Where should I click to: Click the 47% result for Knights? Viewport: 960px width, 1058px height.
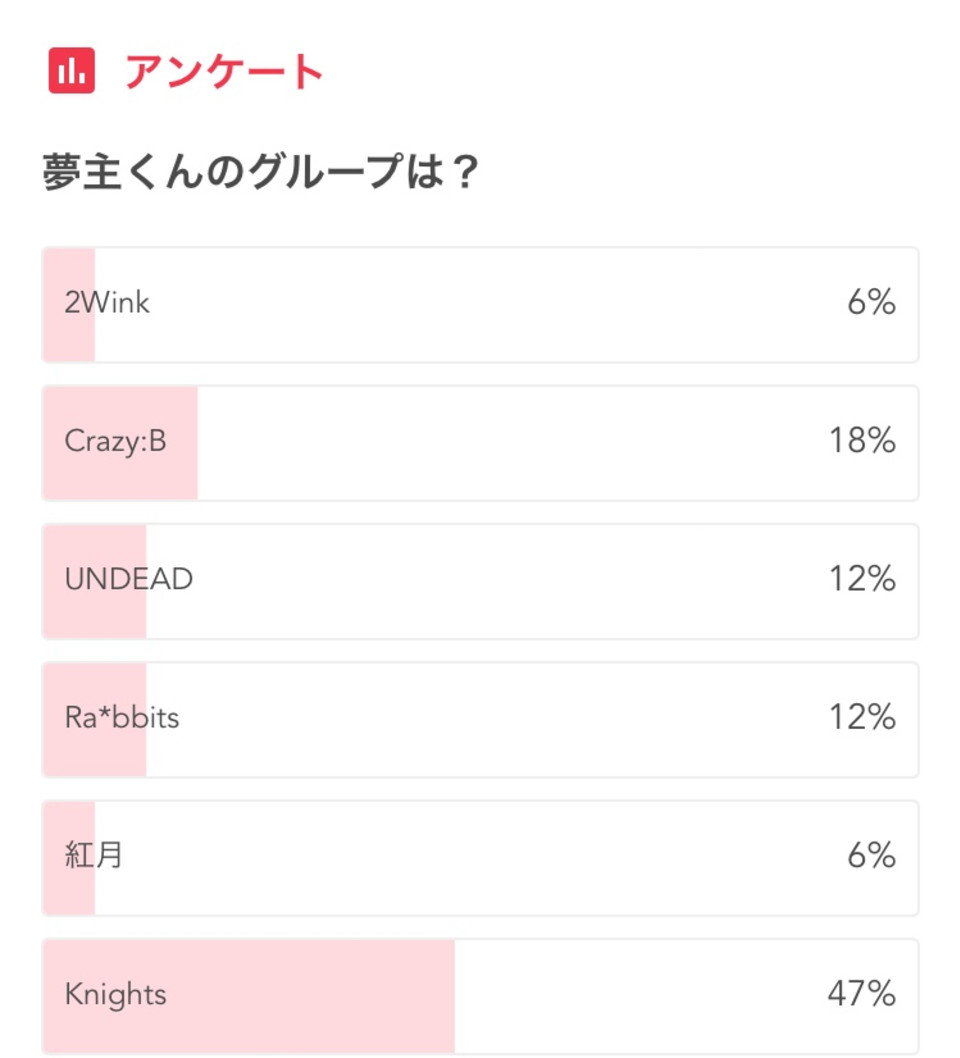pos(862,994)
